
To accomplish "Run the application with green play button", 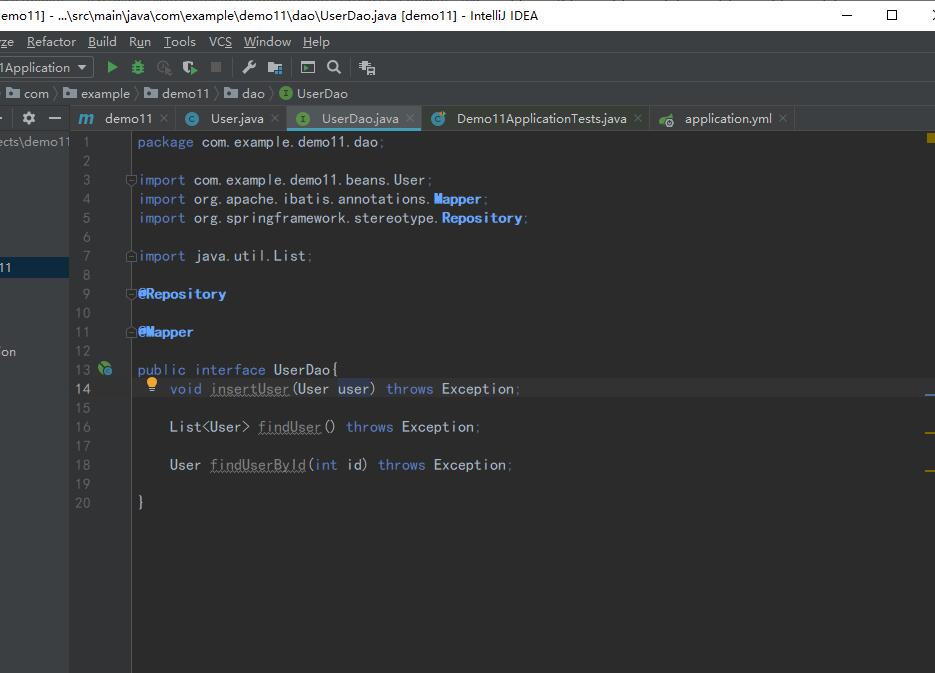I will [x=112, y=68].
